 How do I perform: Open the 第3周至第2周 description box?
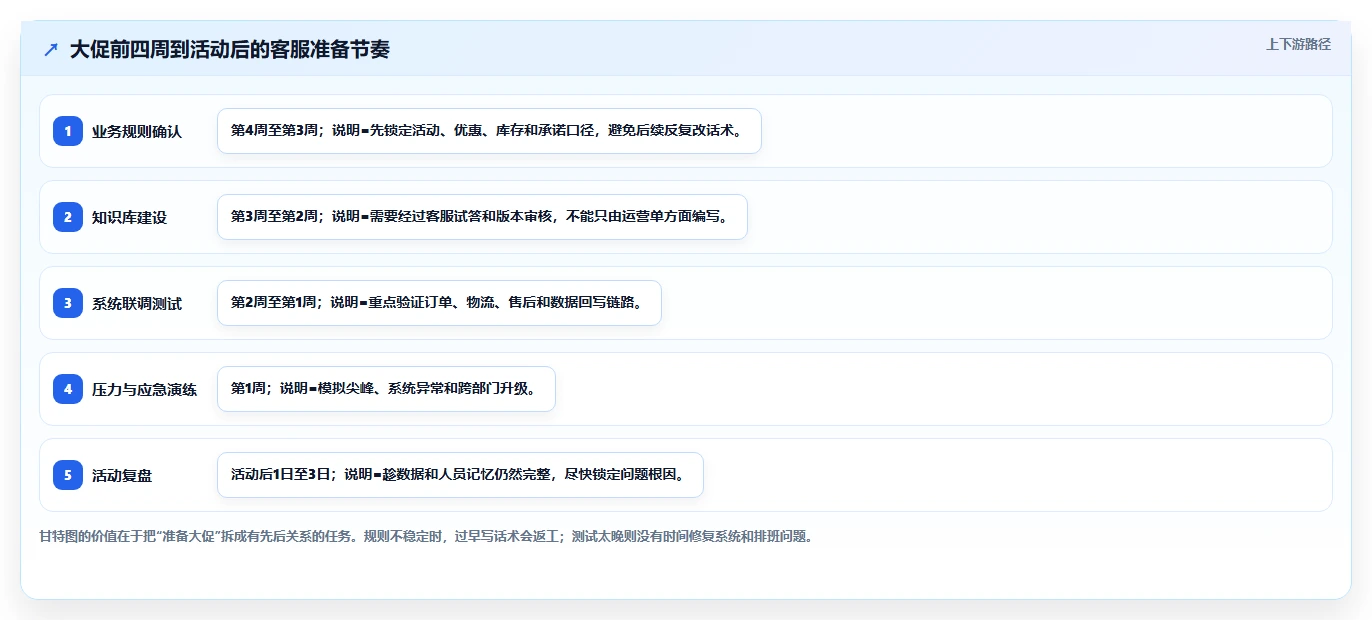[x=482, y=217]
